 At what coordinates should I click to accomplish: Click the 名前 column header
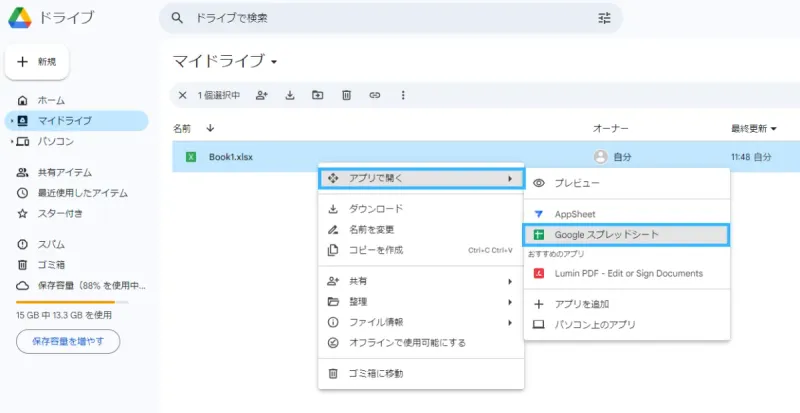[x=182, y=129]
